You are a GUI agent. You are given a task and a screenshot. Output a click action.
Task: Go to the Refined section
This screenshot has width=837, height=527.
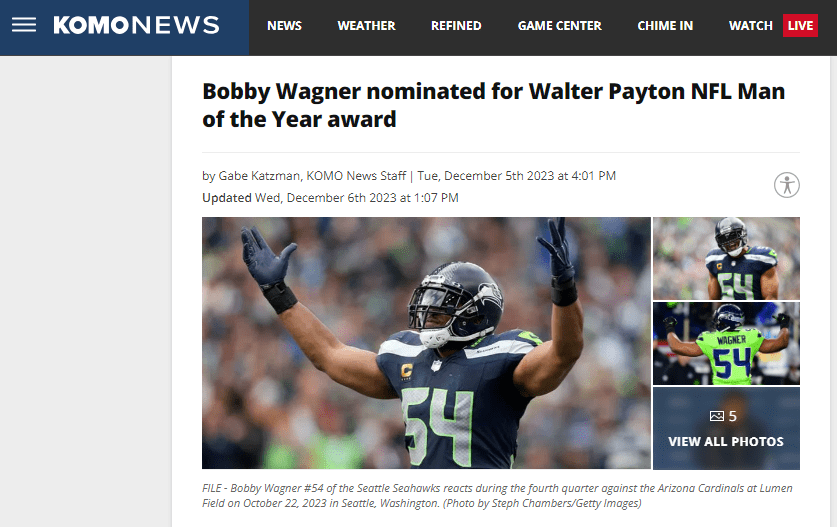pyautogui.click(x=456, y=26)
